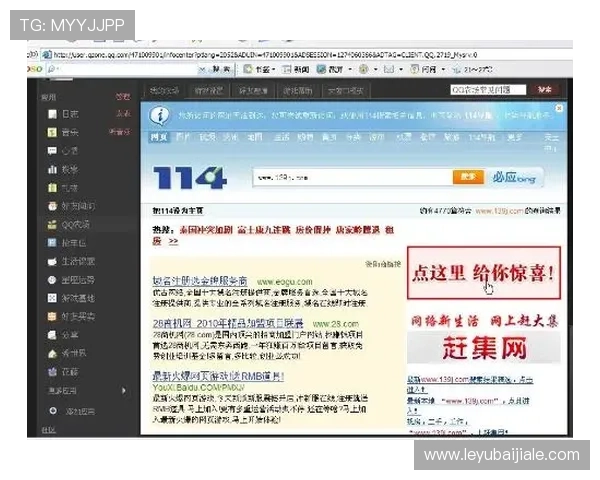The height and width of the screenshot is (480, 600).
Task: Select the 视频 video tab in 114 search
Action: [x=207, y=137]
